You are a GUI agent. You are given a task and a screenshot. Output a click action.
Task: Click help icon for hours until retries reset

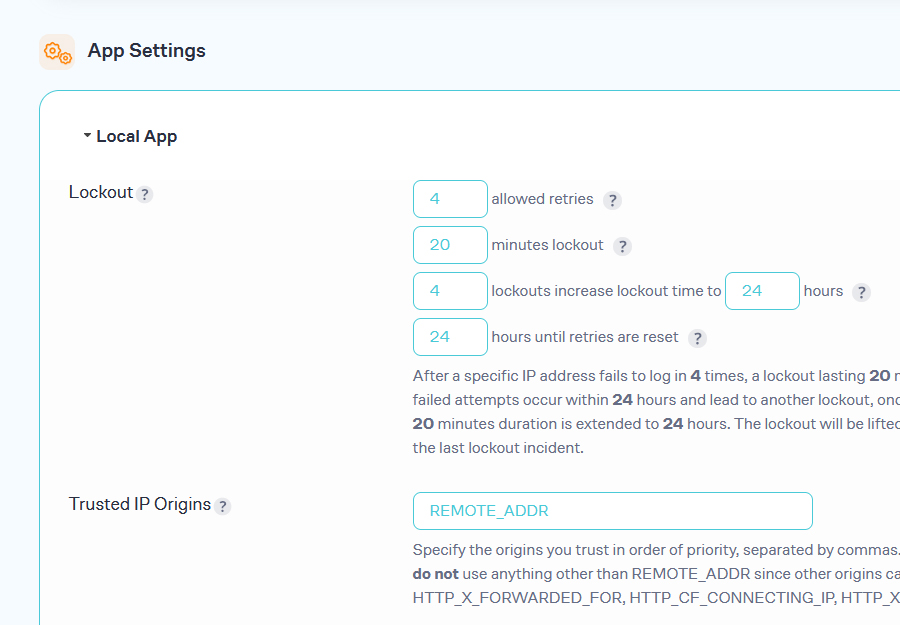697,338
